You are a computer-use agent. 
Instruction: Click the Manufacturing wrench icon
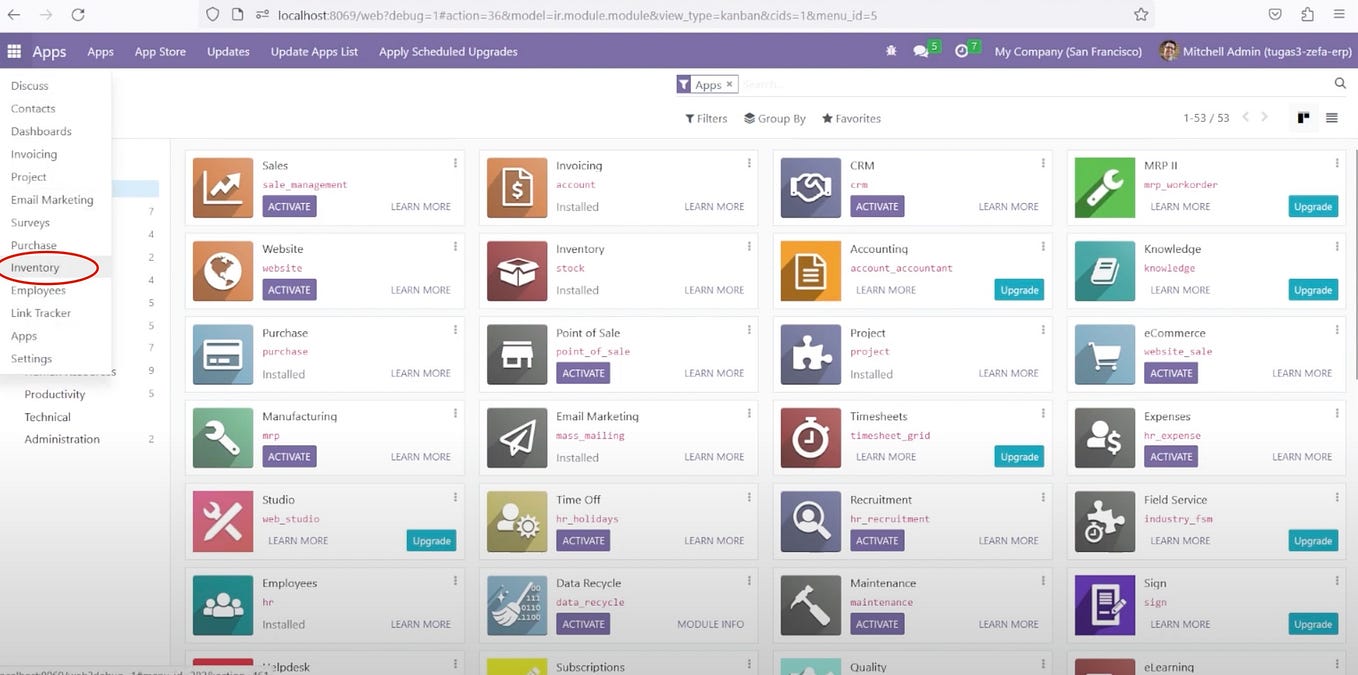221,437
